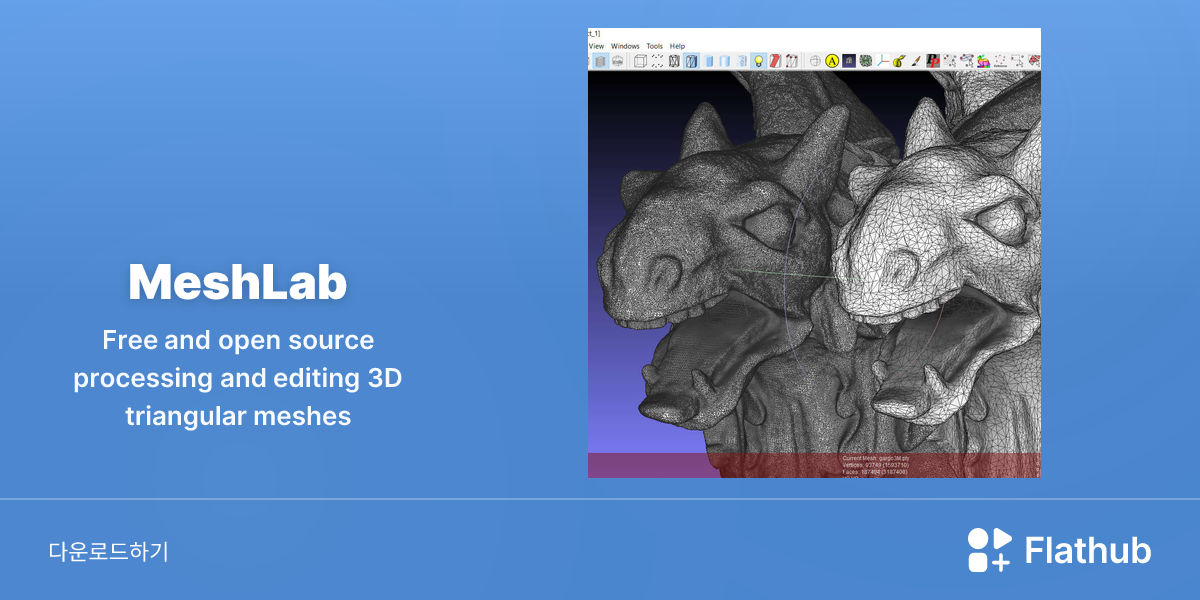
Task: Open the View menu
Action: (x=596, y=46)
